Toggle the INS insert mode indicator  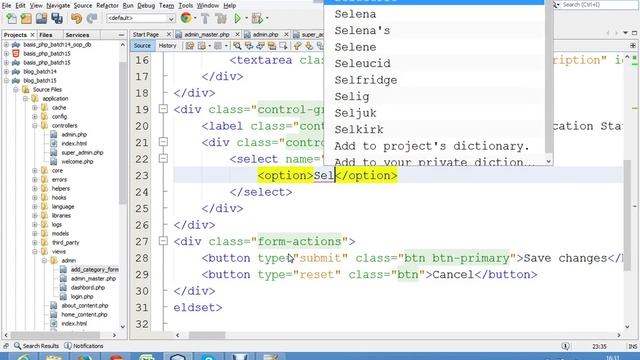pos(633,346)
